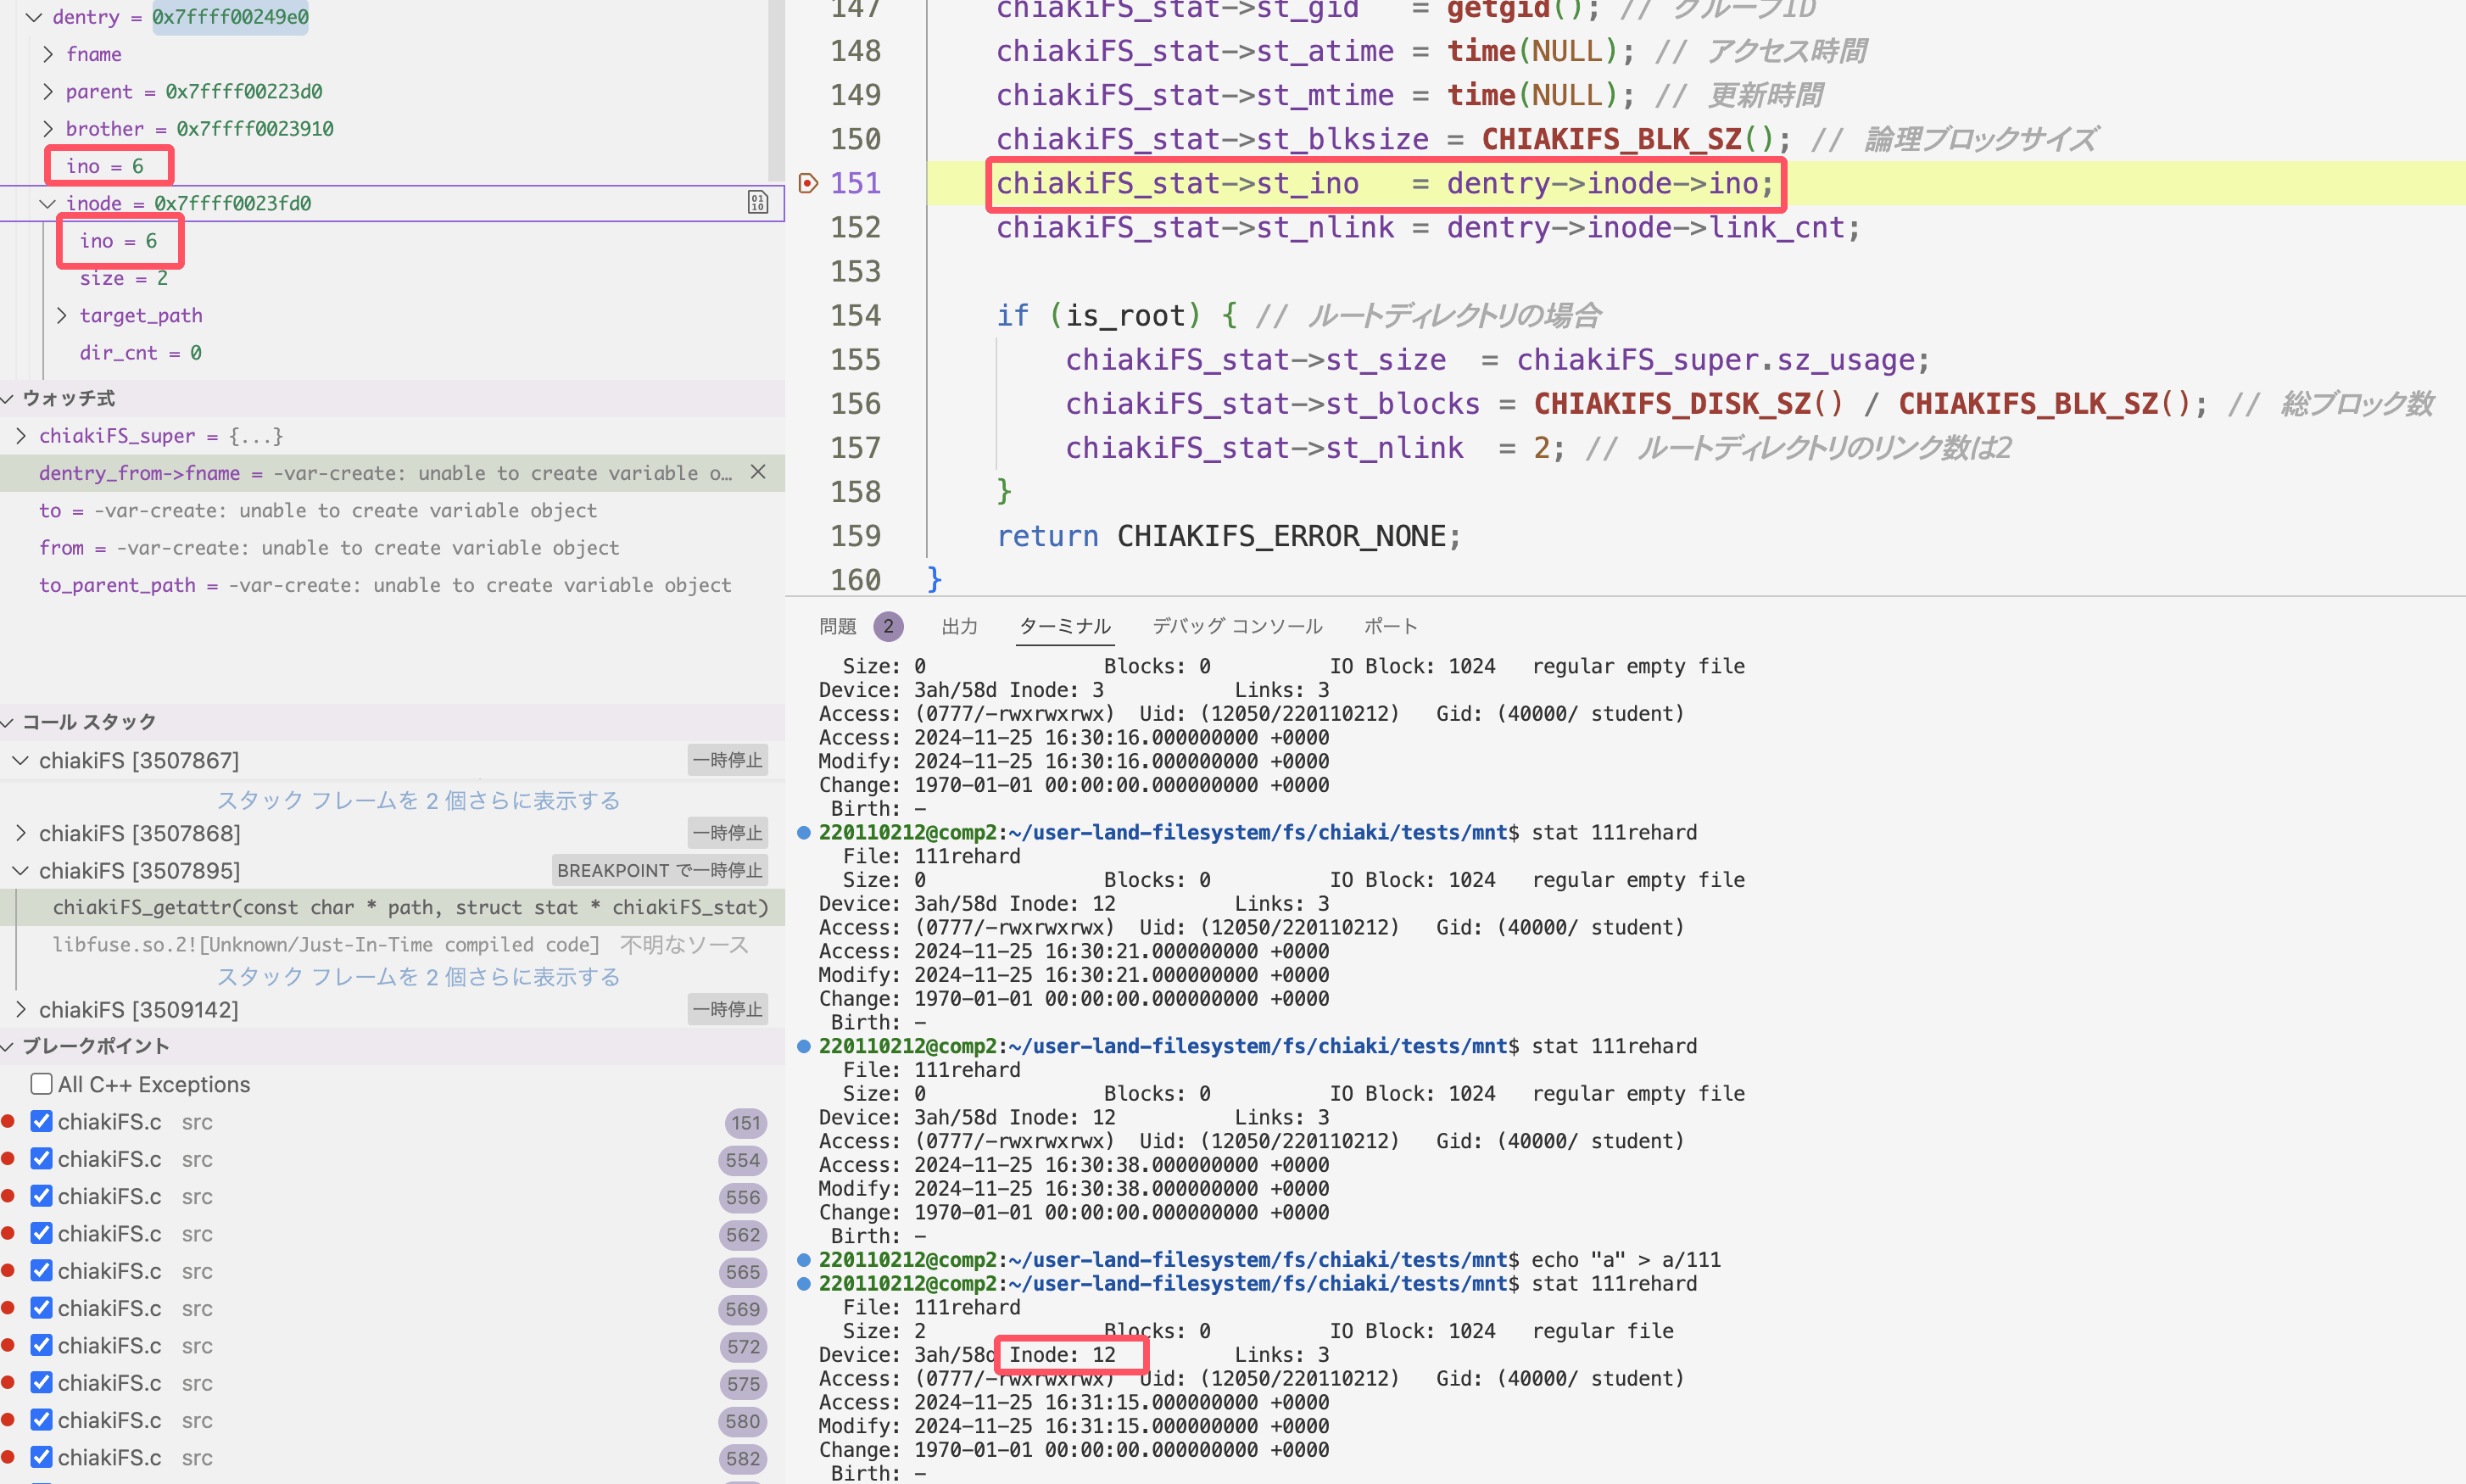Click dentry's 'ino = 6' variable

(105, 166)
